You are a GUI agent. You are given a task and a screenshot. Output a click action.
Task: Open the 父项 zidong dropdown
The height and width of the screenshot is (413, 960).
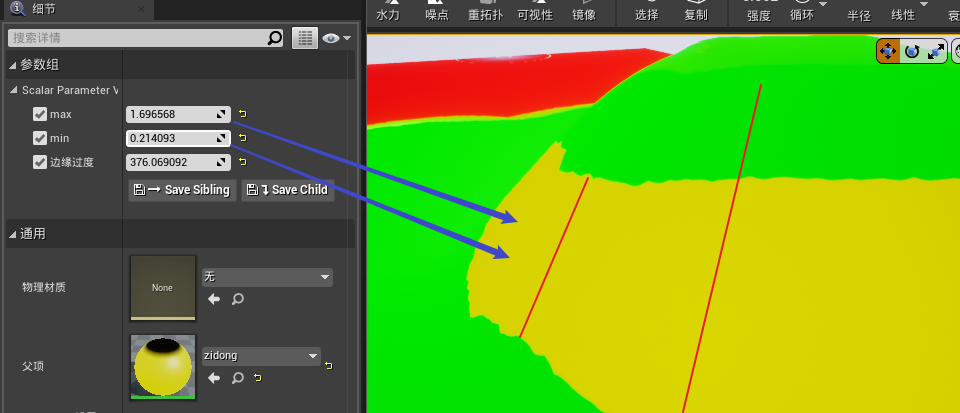pos(261,356)
